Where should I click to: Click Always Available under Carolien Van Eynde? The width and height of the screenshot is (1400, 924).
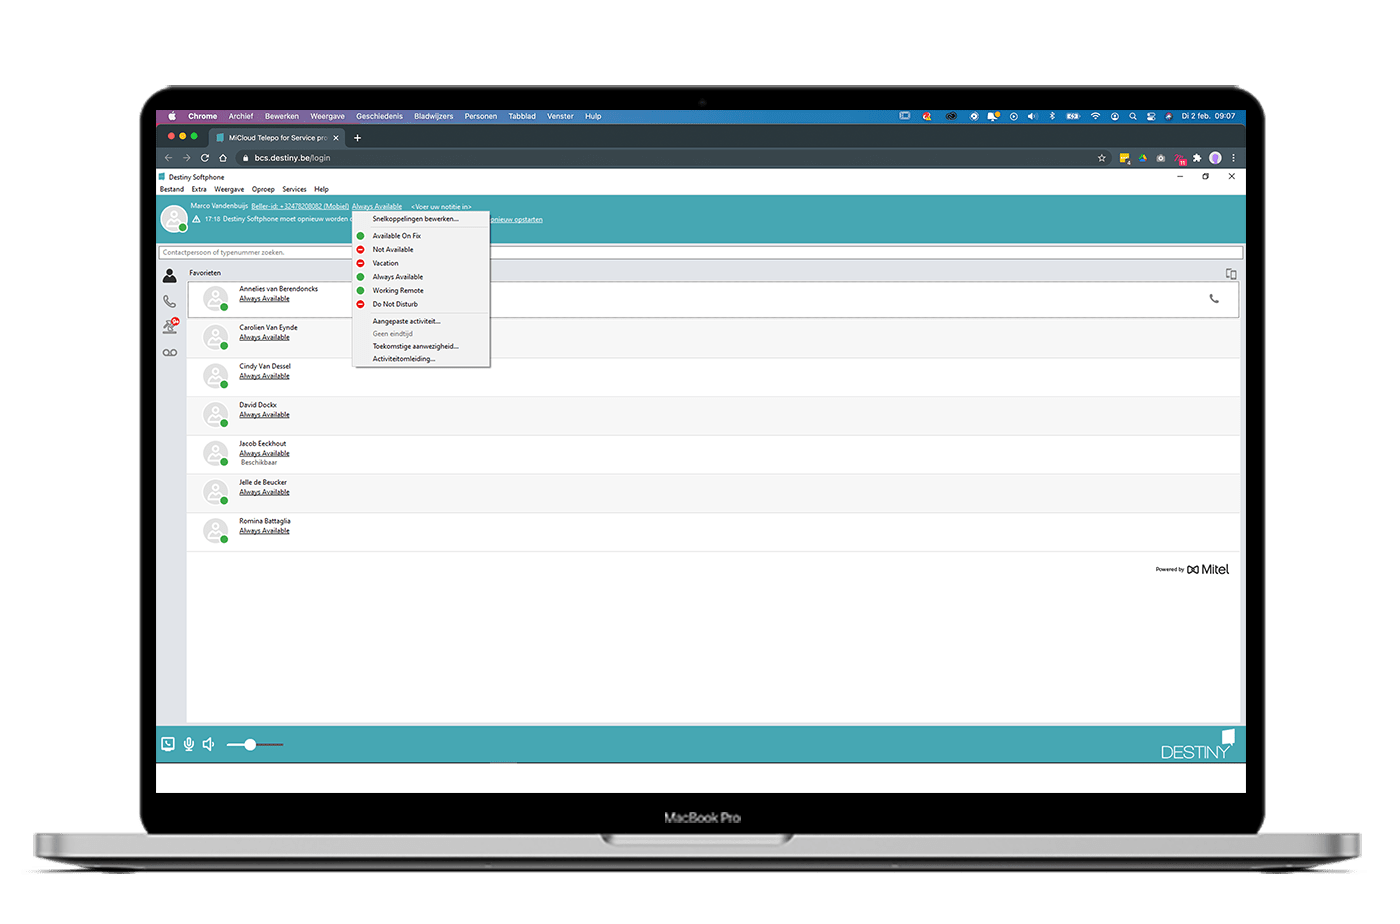(264, 338)
